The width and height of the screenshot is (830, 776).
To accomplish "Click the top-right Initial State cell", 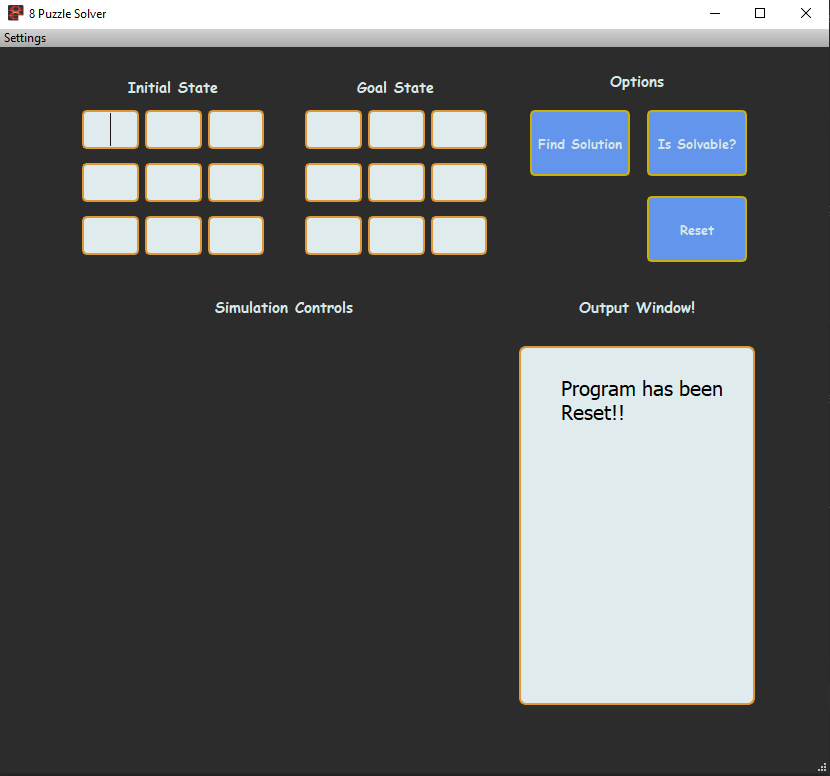I will tap(236, 129).
